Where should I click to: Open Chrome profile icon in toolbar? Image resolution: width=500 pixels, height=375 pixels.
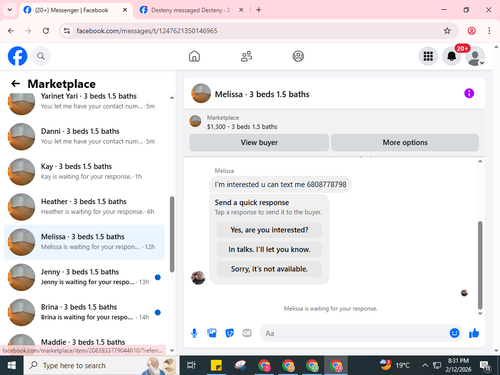(471, 31)
